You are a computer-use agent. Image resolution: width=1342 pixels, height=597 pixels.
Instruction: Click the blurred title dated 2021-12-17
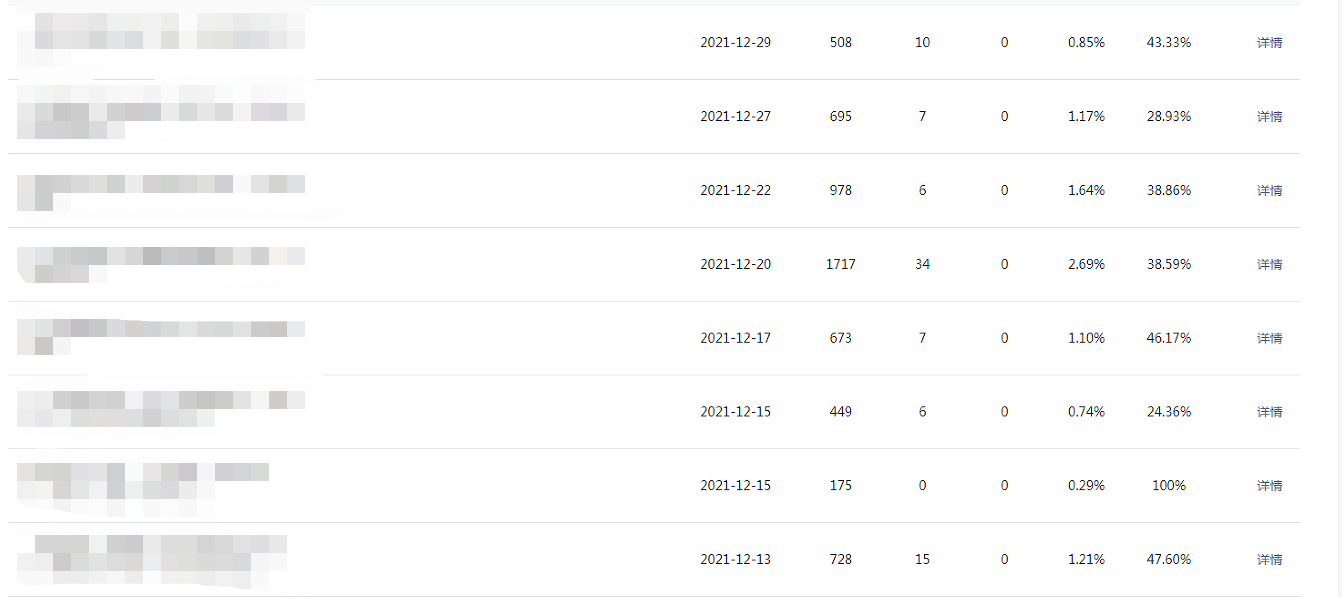click(161, 337)
